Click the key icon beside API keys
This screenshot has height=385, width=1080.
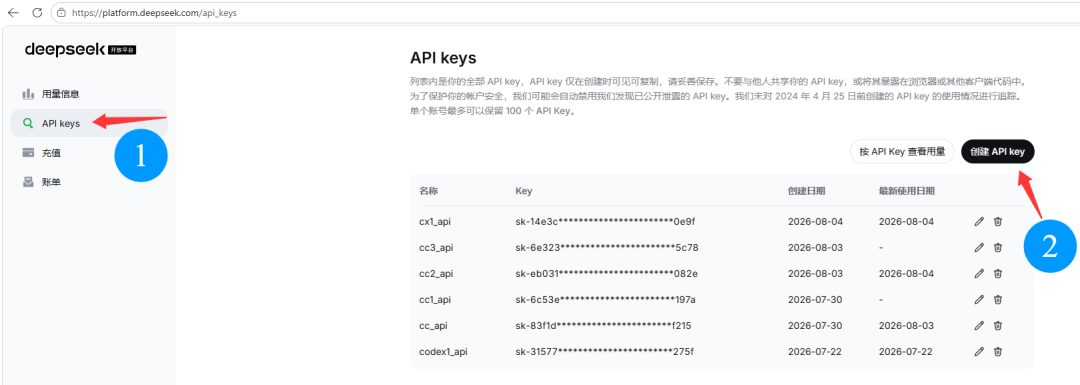coord(28,124)
